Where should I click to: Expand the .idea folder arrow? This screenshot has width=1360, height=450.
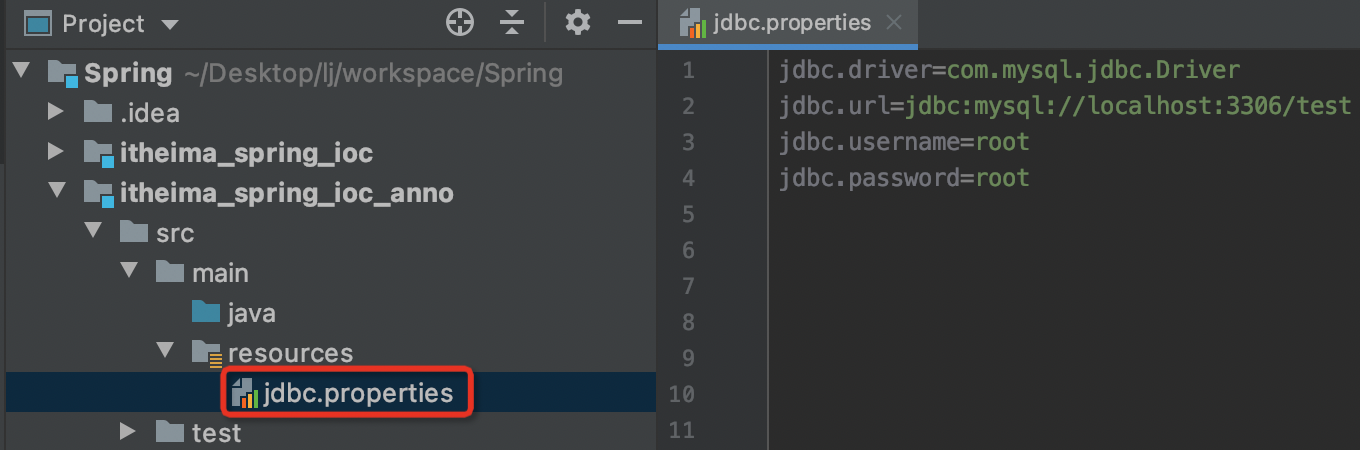coord(56,112)
